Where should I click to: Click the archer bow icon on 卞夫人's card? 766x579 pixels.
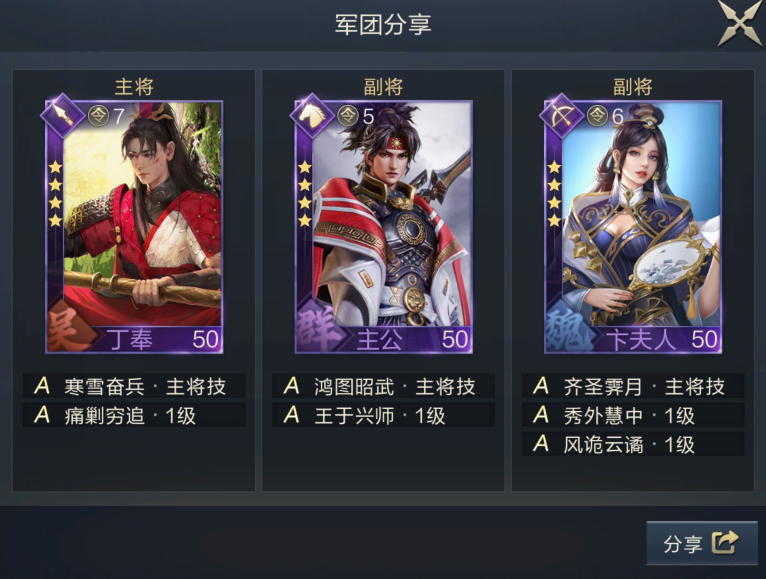561,115
